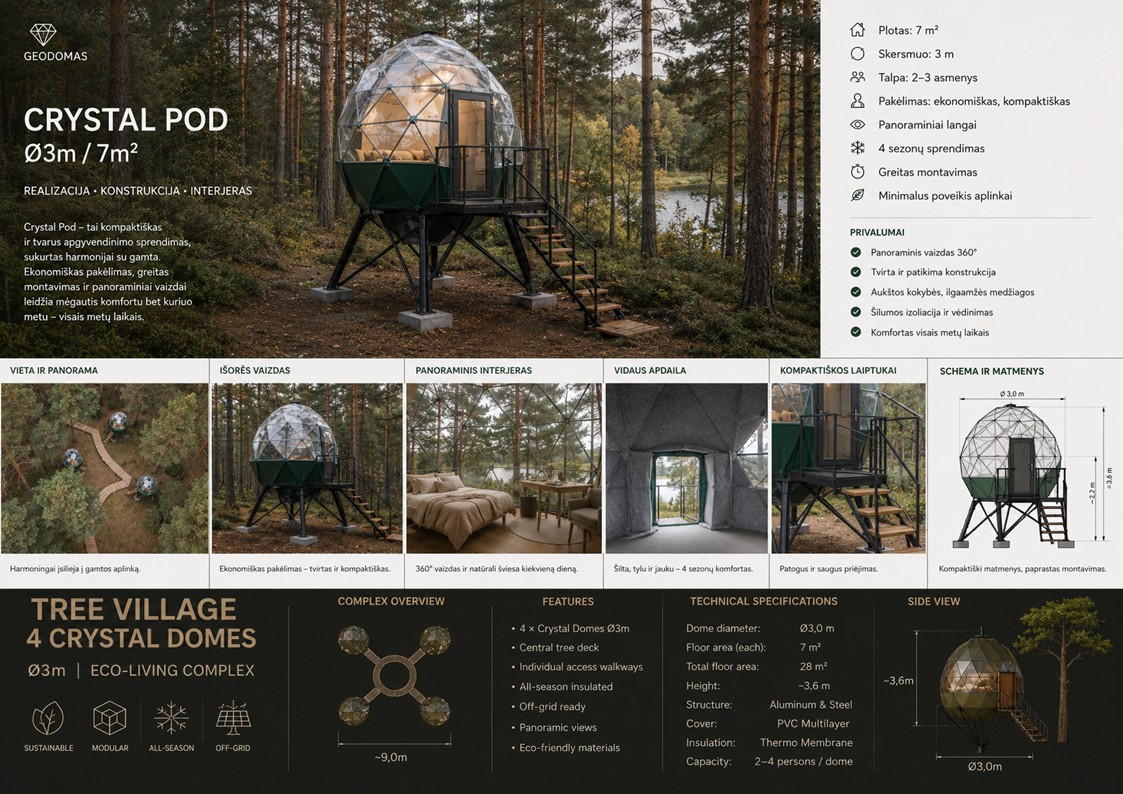Image resolution: width=1123 pixels, height=794 pixels.
Task: Click the ~9,0m dimension label
Action: [x=391, y=757]
